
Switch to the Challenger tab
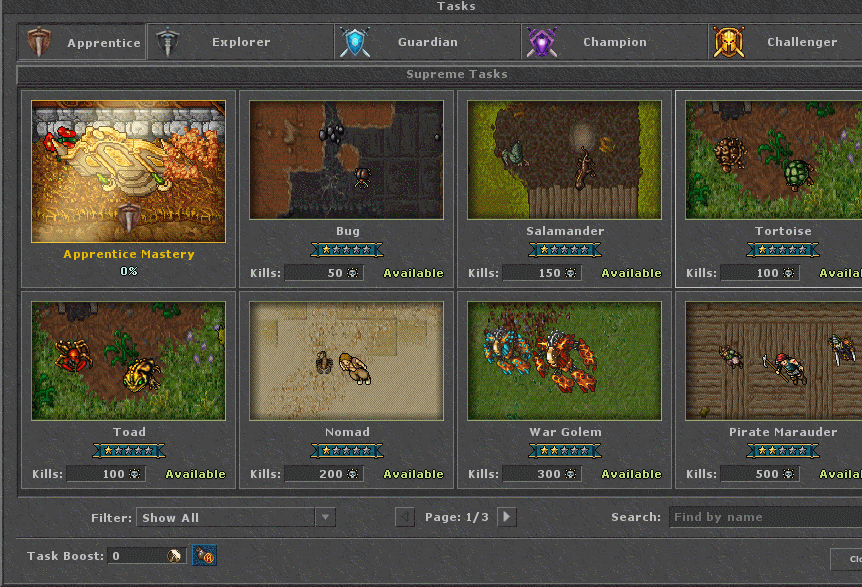click(786, 42)
